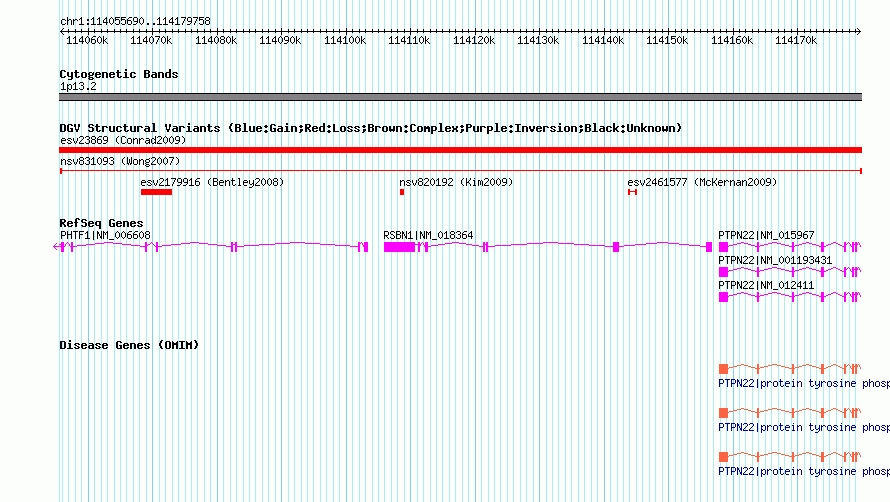Viewport: 890px width, 502px height.
Task: Click the PTPN22|NM_001193431 transcript label
Action: click(x=775, y=260)
